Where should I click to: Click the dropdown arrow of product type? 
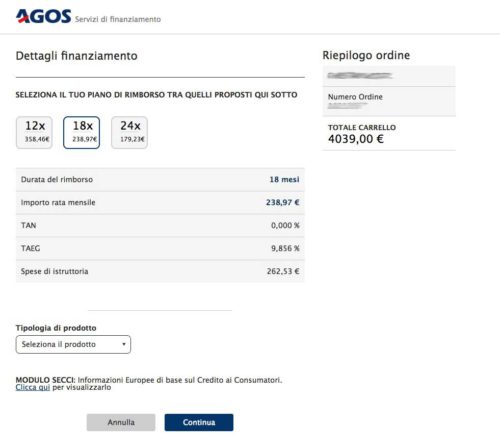click(124, 344)
